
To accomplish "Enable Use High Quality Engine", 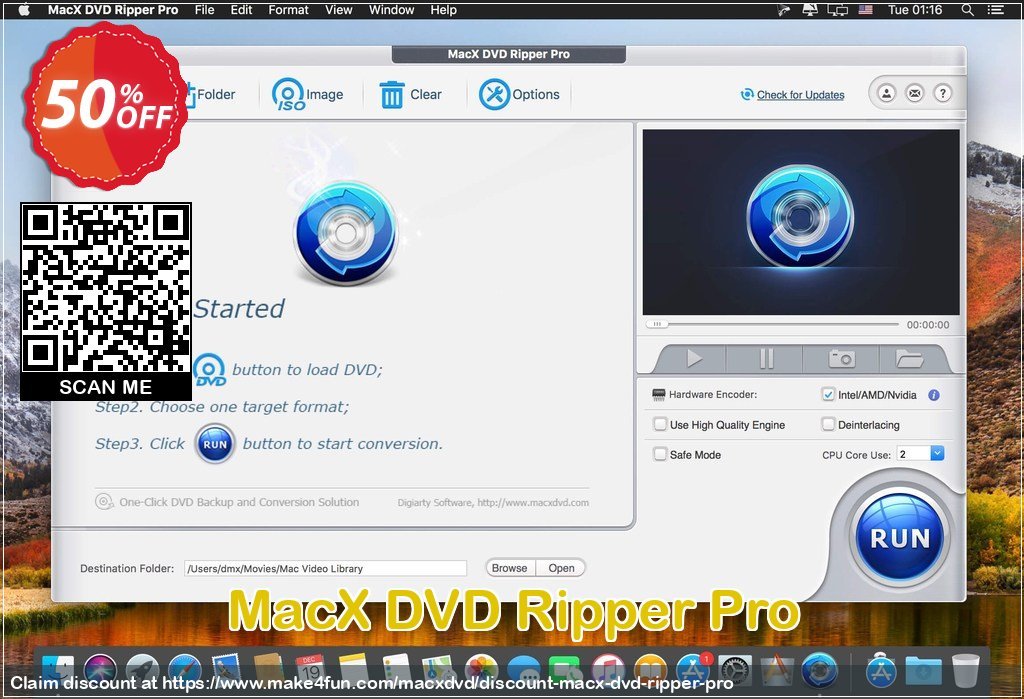I will 660,425.
